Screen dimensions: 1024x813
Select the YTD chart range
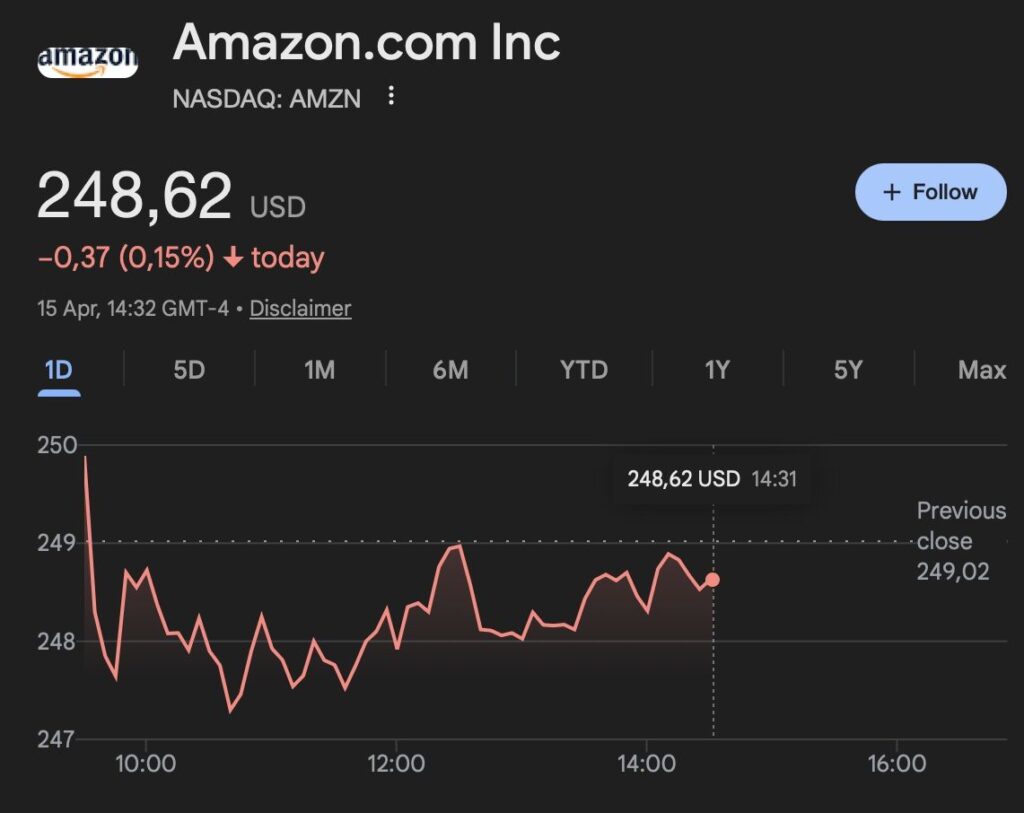584,370
